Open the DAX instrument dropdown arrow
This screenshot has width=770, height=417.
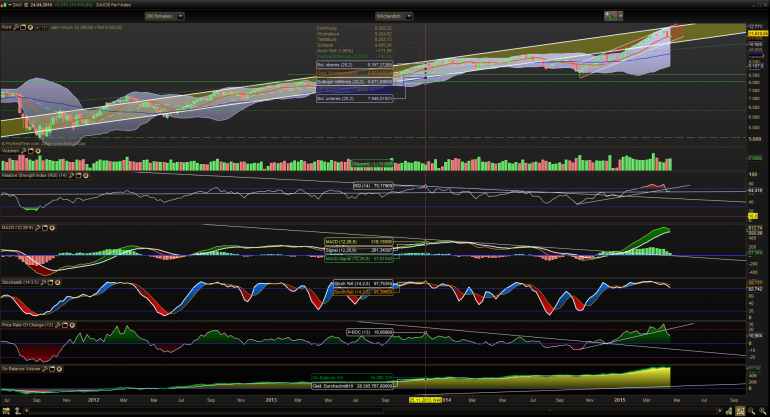(x=9, y=5)
